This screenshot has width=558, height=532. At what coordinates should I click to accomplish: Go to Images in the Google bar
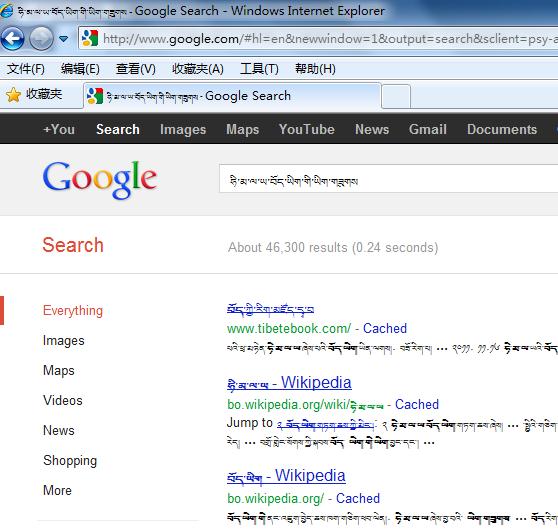coord(183,130)
